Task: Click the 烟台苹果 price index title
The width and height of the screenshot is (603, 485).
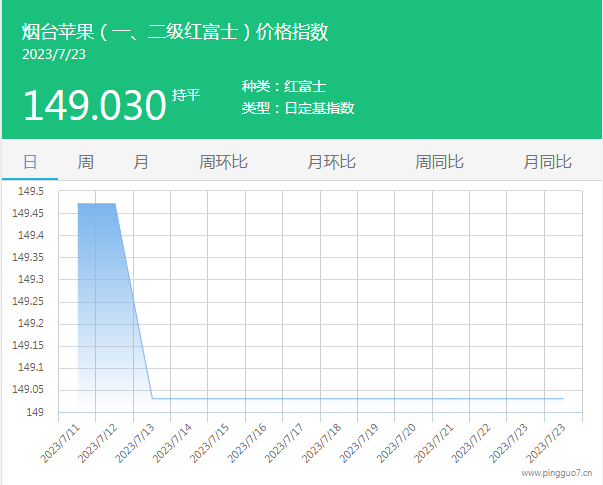Action: 175,31
